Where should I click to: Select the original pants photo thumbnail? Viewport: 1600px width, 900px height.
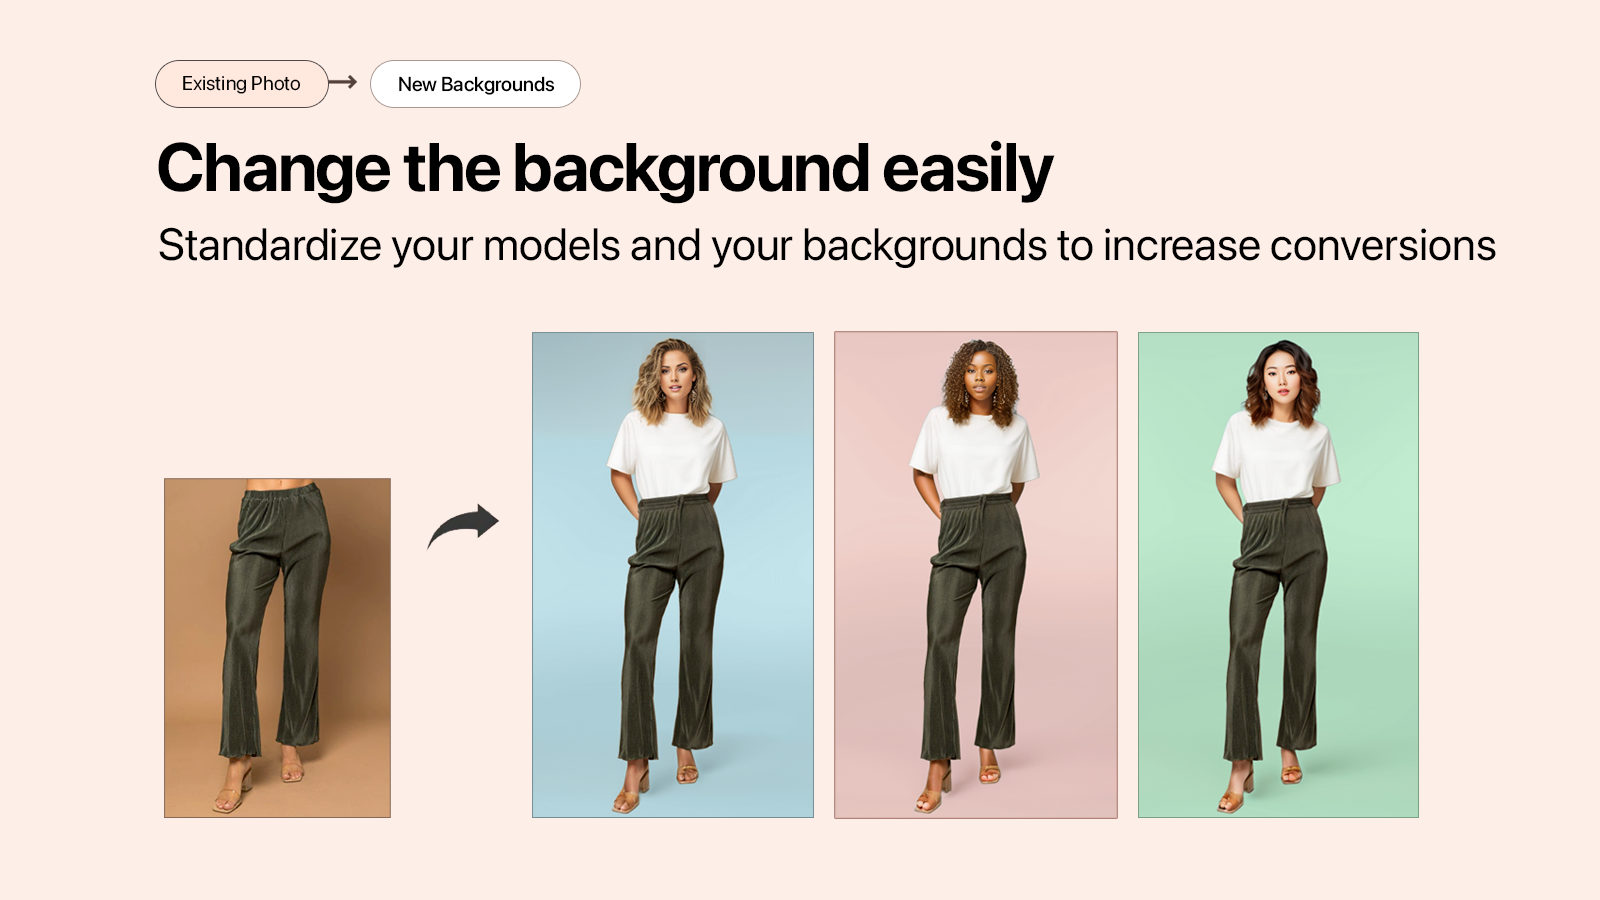tap(276, 650)
